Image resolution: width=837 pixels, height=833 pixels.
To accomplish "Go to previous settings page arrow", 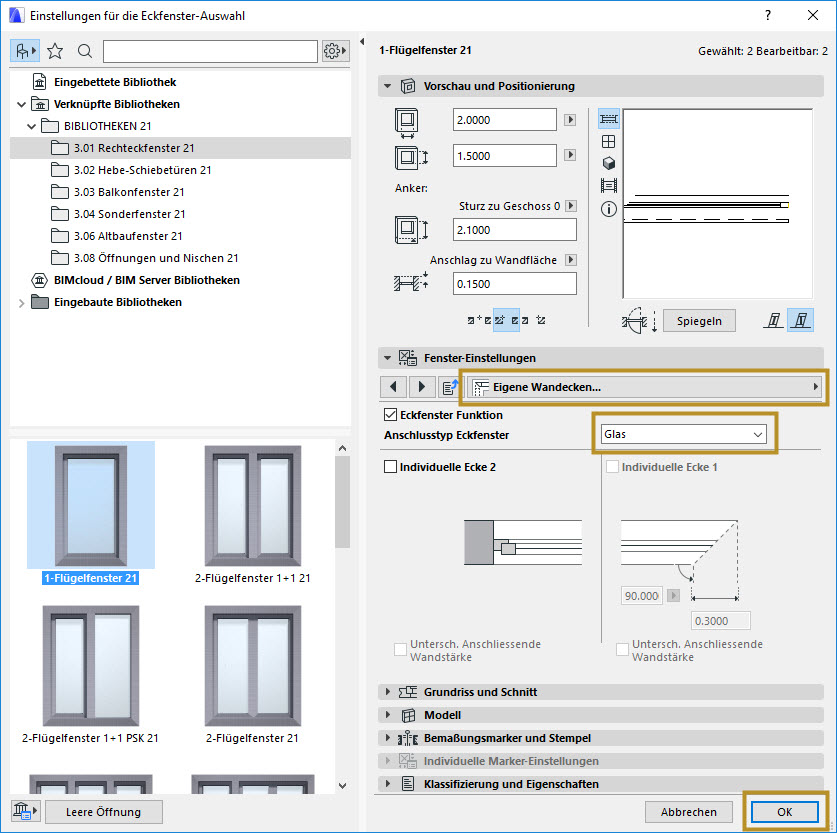I will click(x=393, y=387).
